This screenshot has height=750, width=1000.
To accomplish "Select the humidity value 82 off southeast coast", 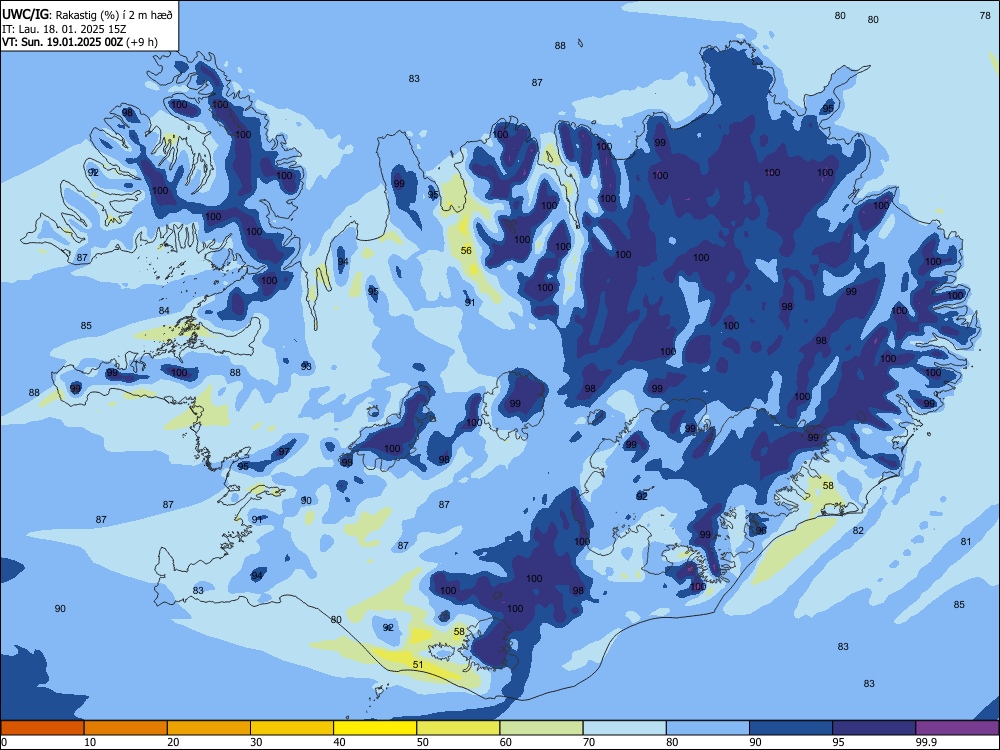I will 858,531.
